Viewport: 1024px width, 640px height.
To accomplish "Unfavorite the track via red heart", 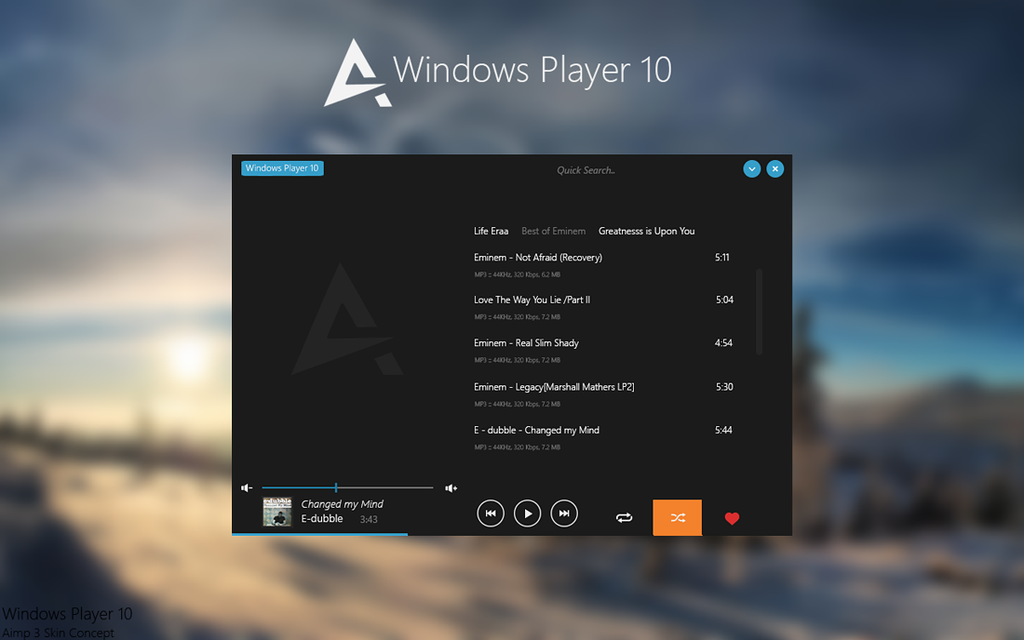I will (x=732, y=518).
